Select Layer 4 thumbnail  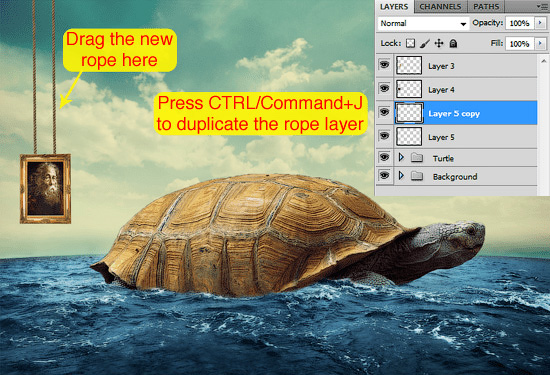(409, 89)
